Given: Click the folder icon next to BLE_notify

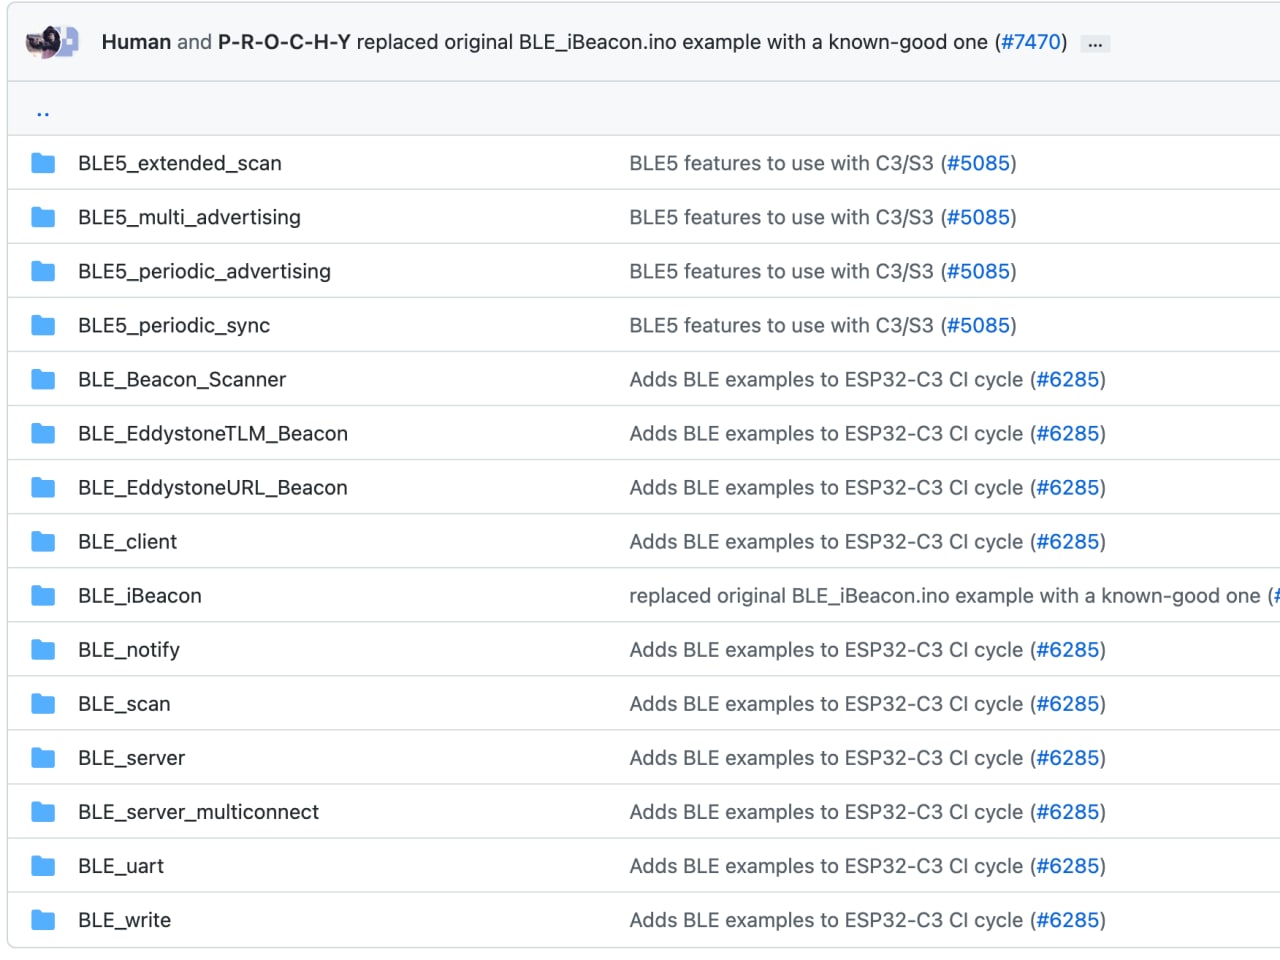Looking at the screenshot, I should pos(43,650).
